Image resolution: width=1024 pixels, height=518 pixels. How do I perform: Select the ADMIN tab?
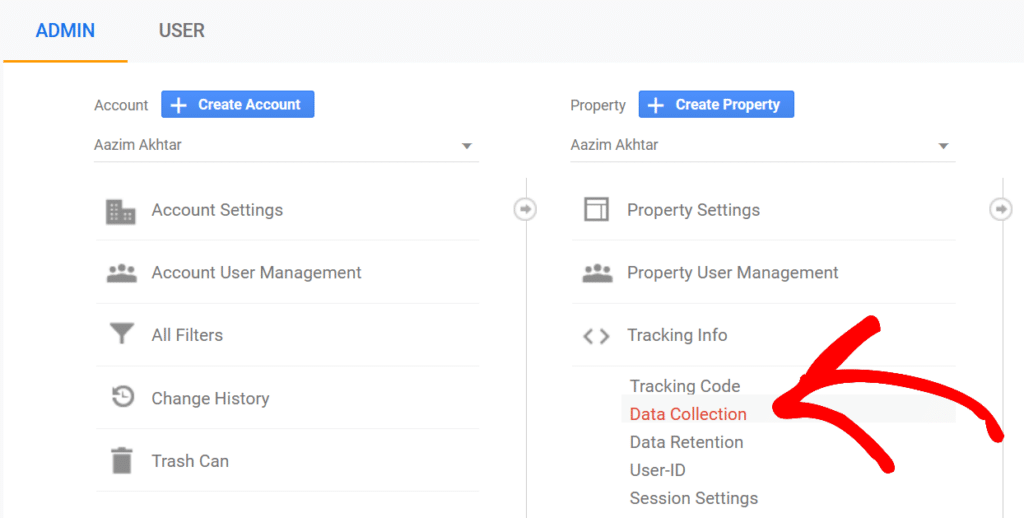click(65, 31)
